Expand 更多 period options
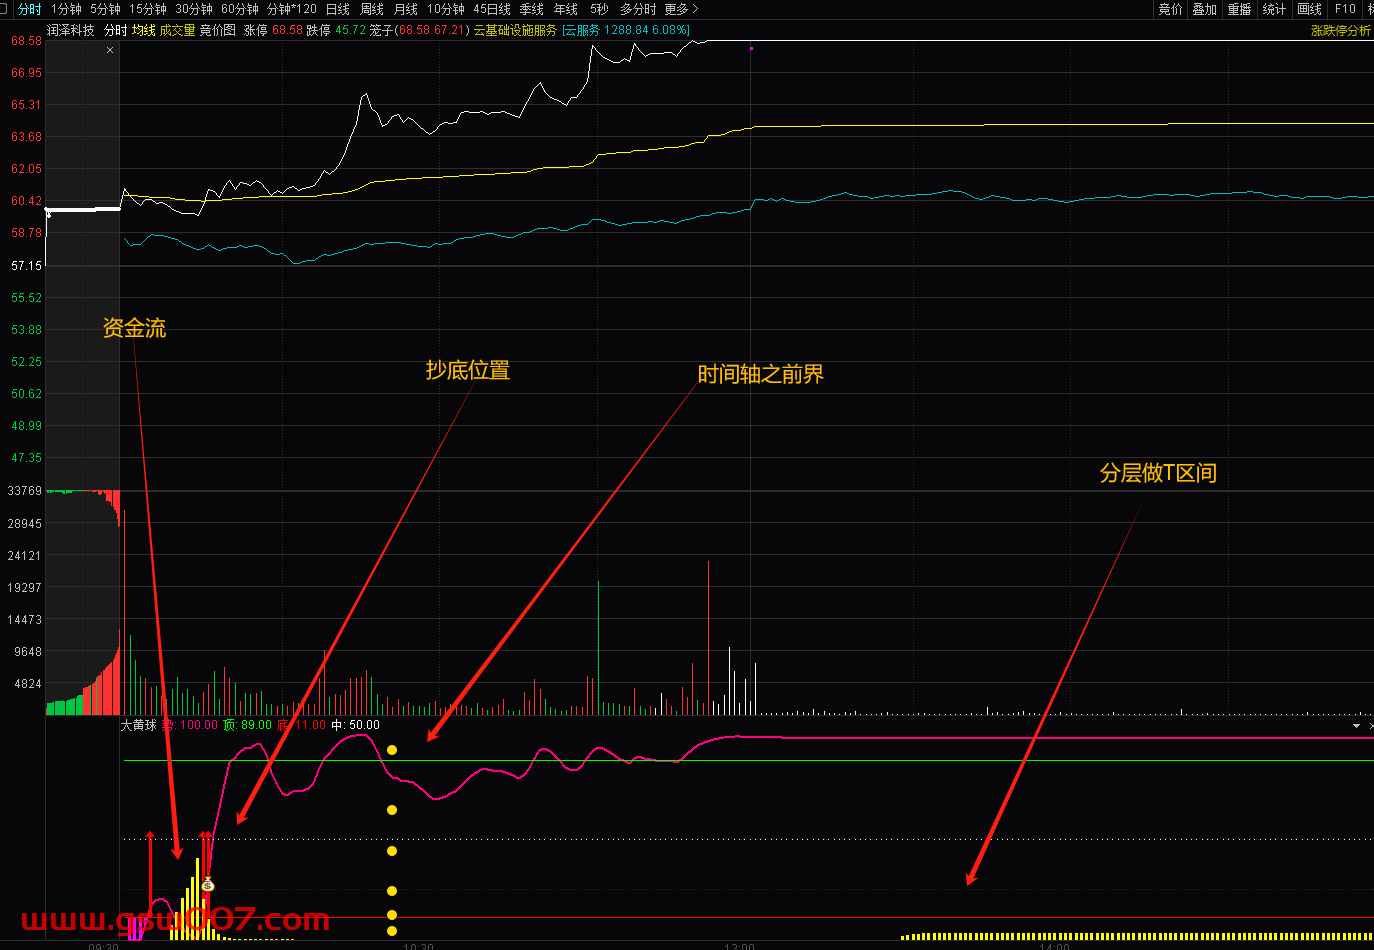Image resolution: width=1374 pixels, height=950 pixels. click(x=681, y=9)
